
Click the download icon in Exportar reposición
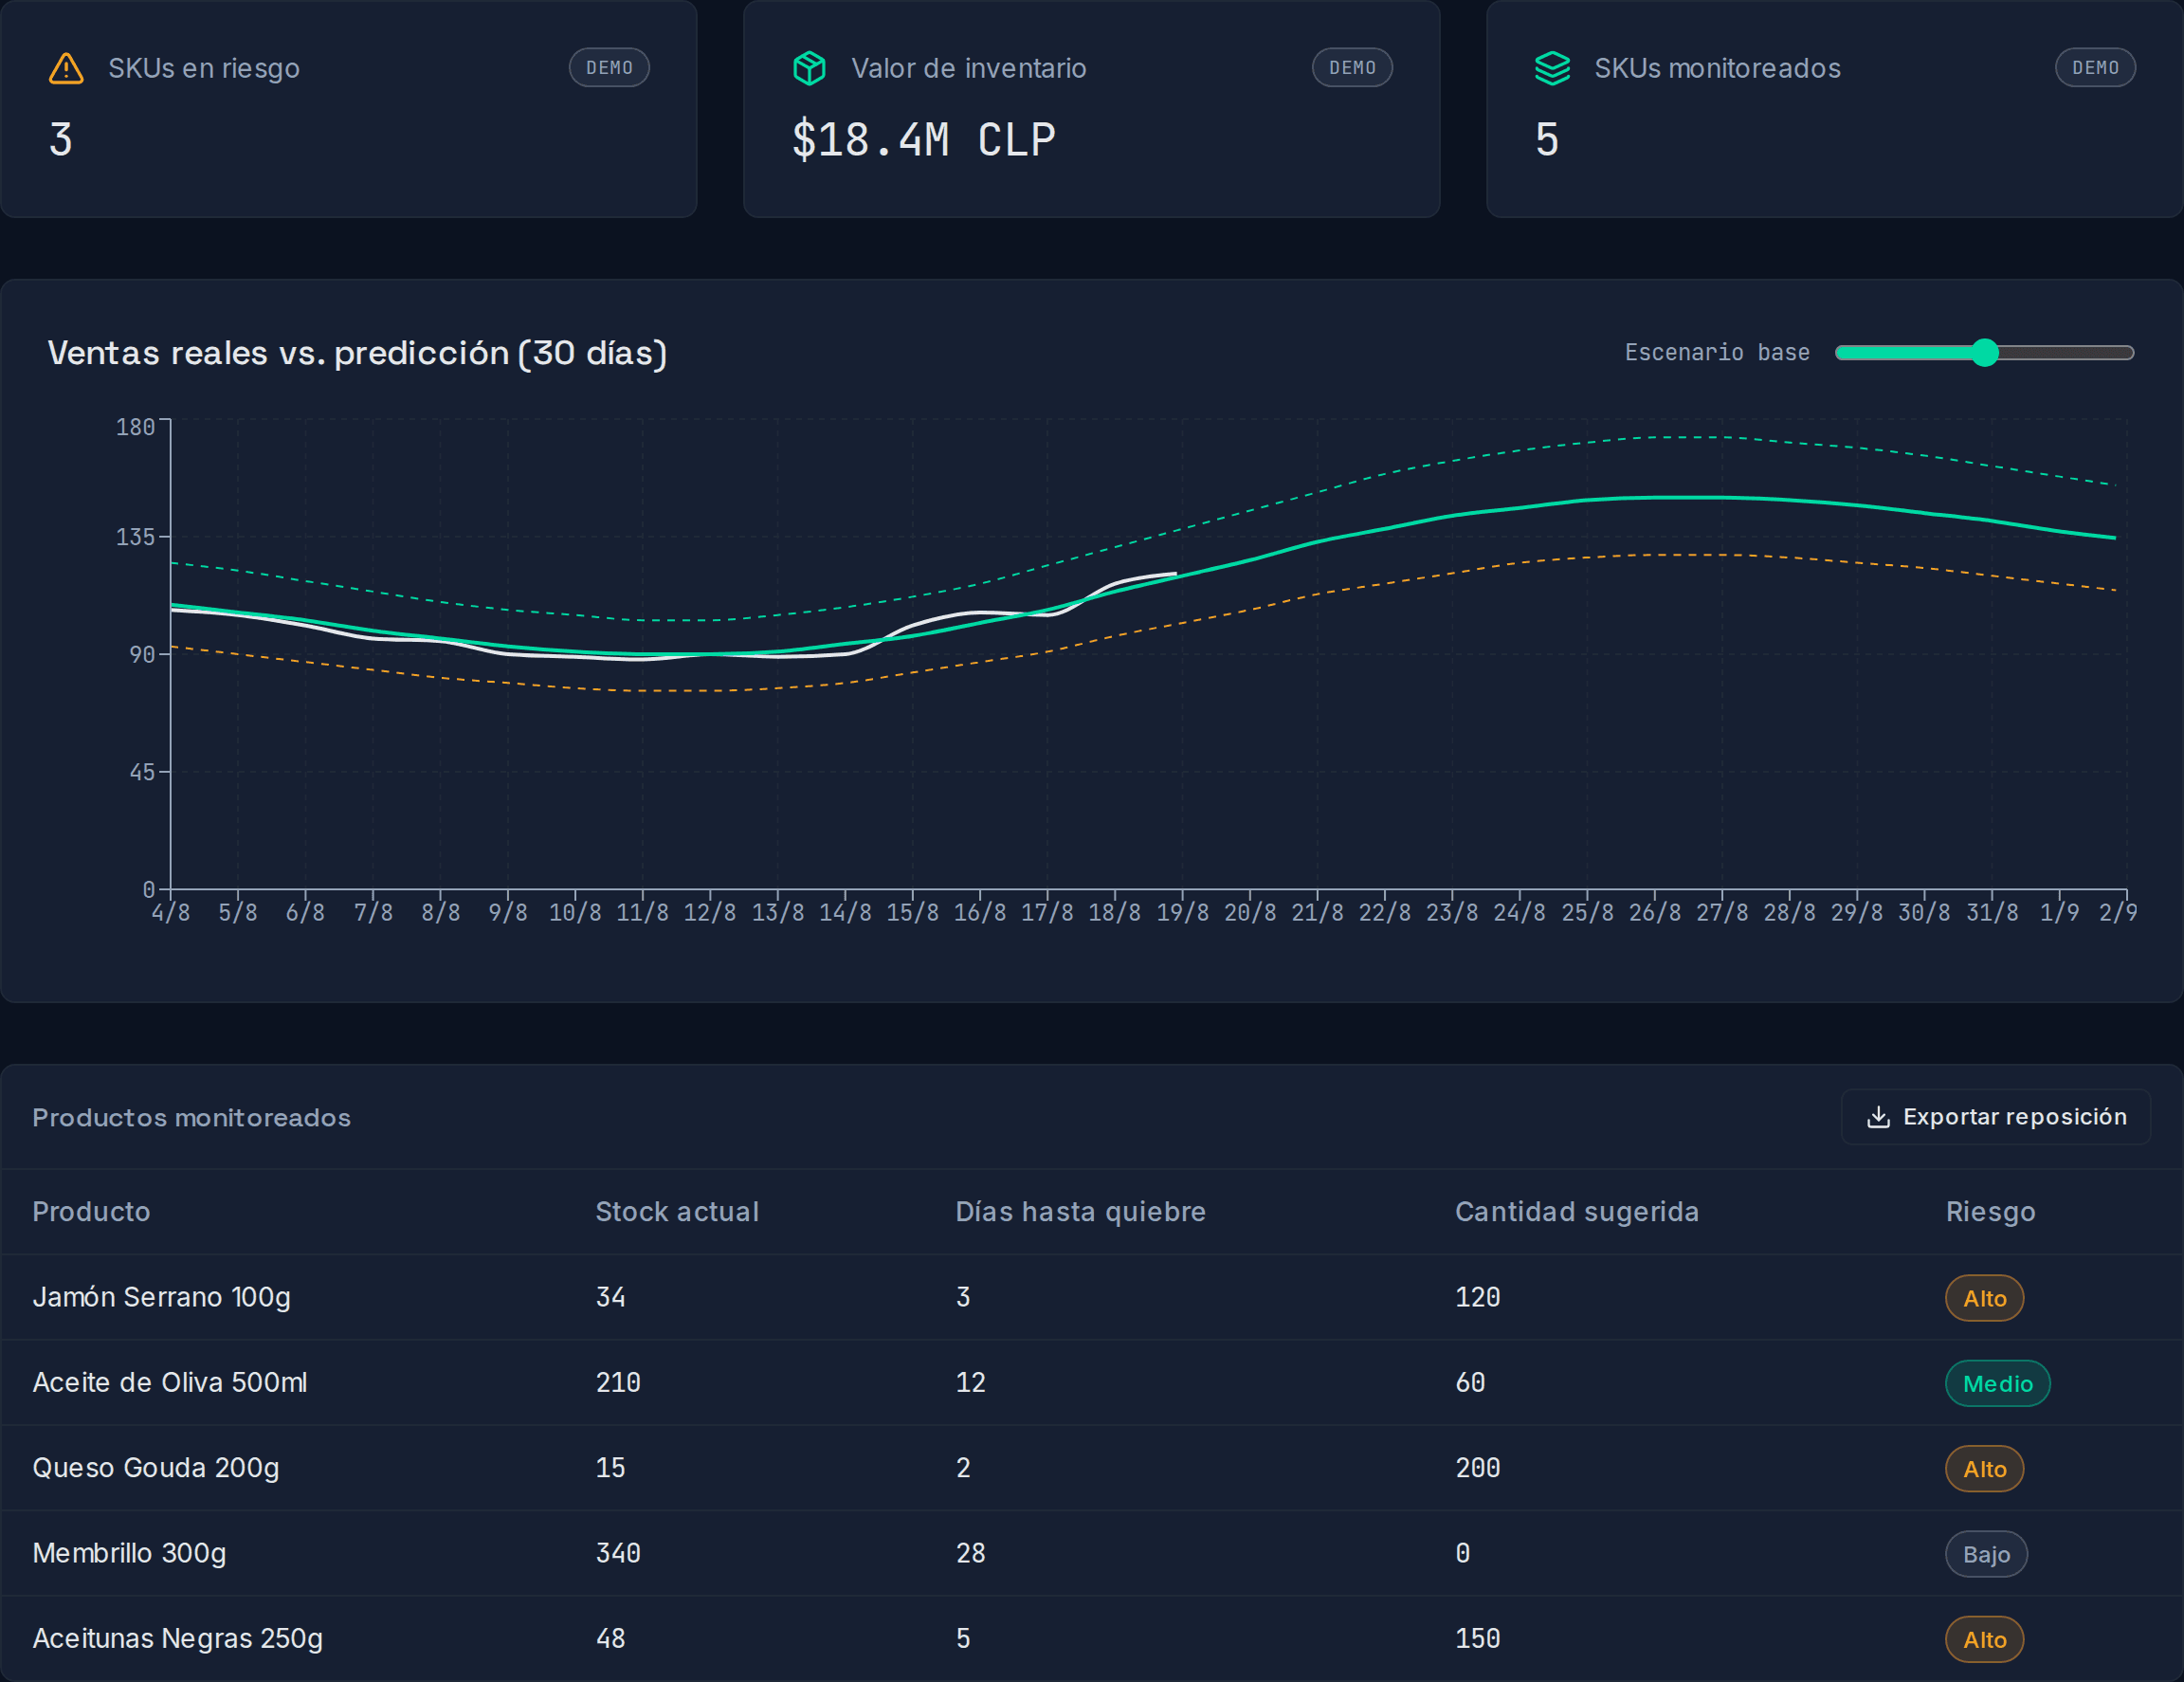[x=1878, y=1117]
